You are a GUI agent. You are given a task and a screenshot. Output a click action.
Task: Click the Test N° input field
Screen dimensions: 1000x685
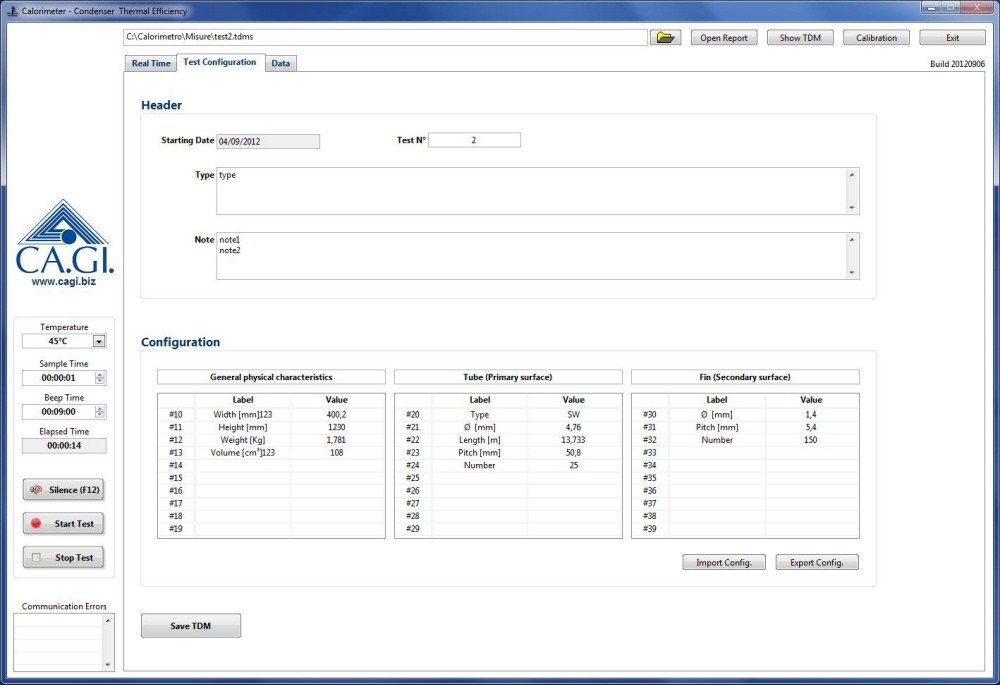pyautogui.click(x=474, y=140)
